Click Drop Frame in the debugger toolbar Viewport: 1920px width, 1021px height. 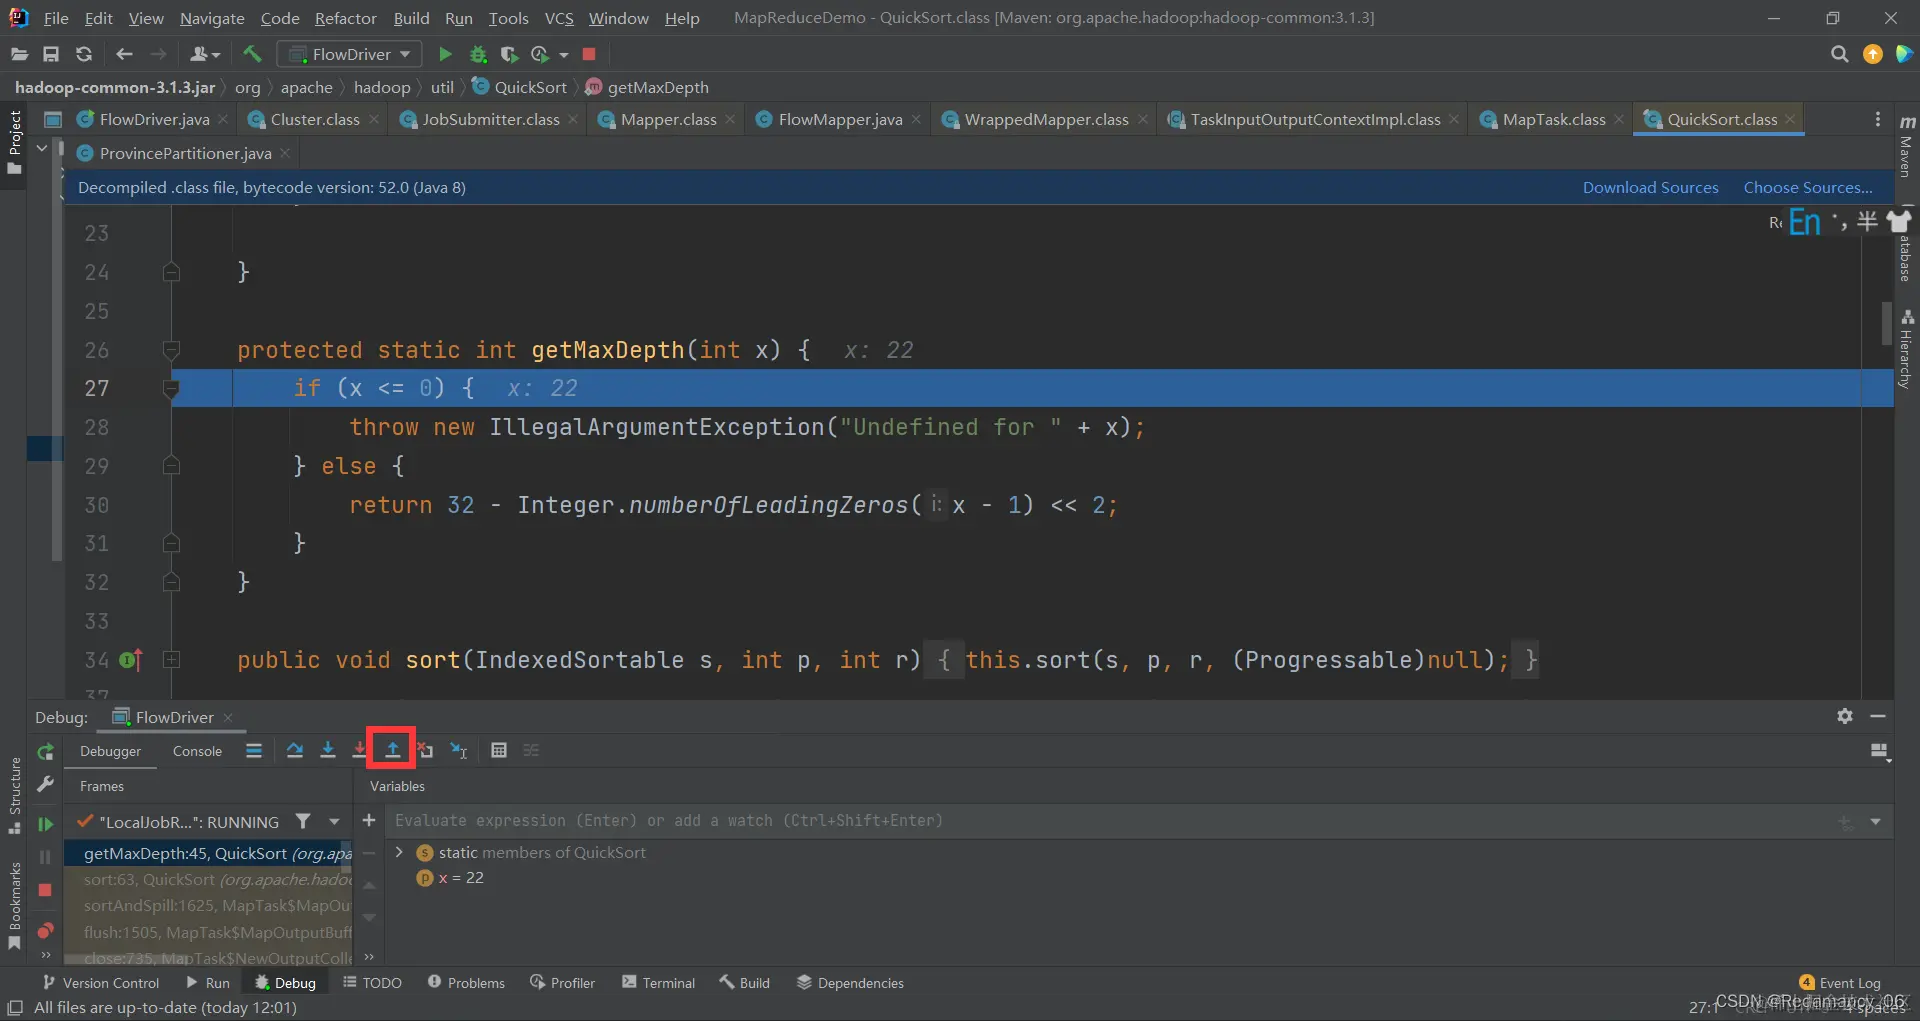tap(426, 750)
